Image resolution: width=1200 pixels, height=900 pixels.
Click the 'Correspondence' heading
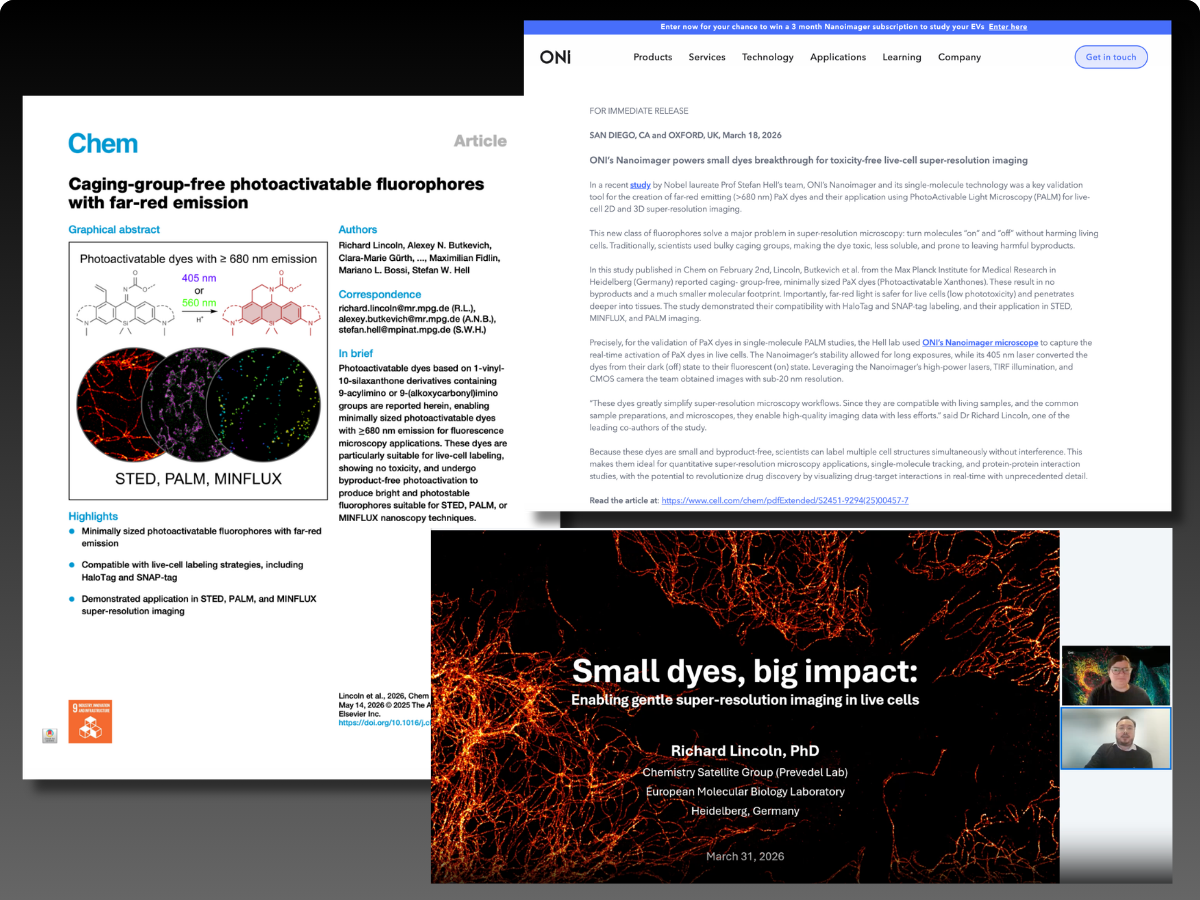[380, 294]
